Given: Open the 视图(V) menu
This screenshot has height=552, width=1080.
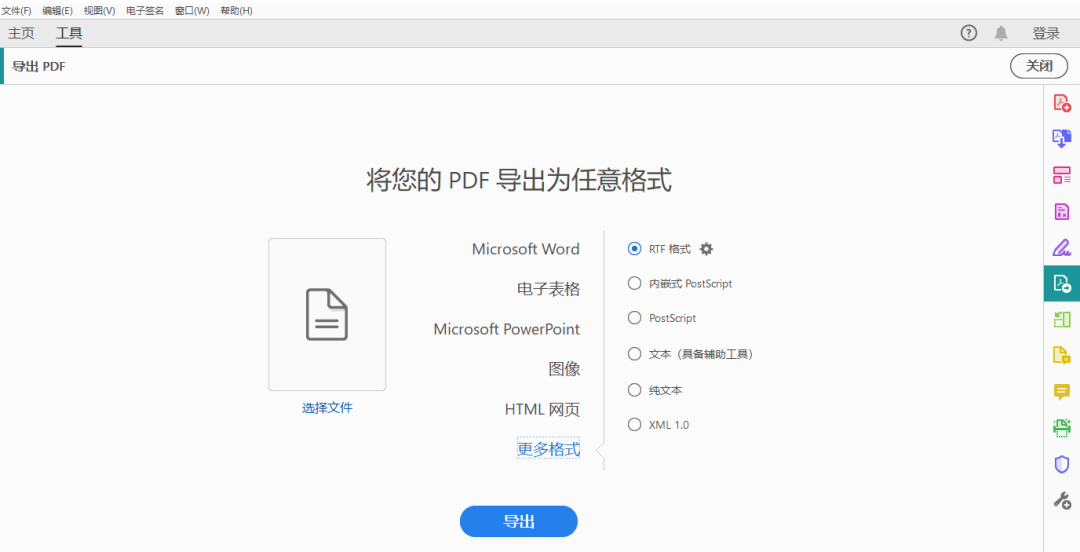Looking at the screenshot, I should [99, 10].
